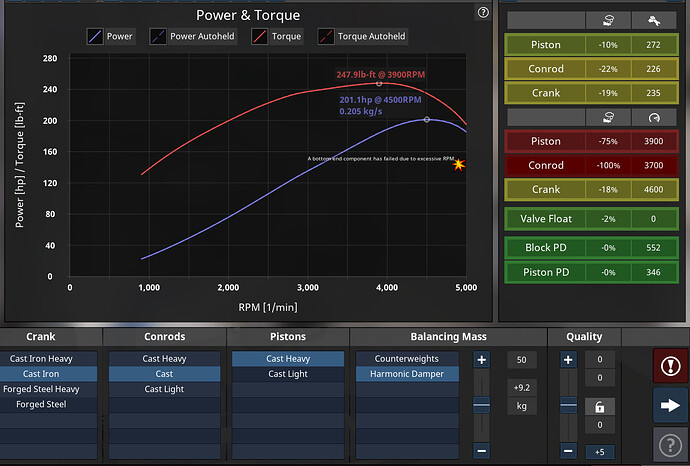690x466 pixels.
Task: Choose Counterweights balancing option
Action: coord(406,358)
